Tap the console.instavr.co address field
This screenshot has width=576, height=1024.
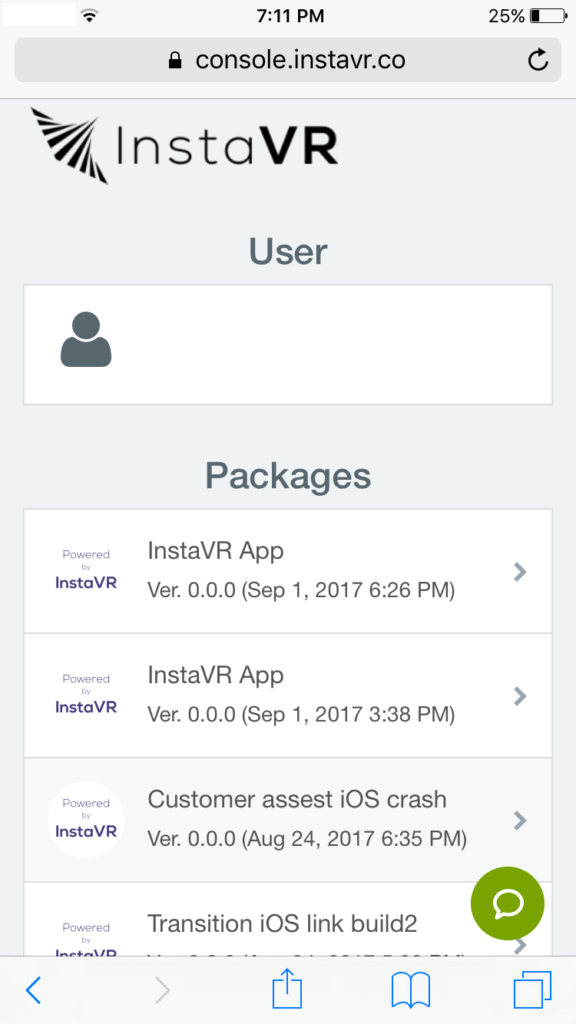point(288,60)
